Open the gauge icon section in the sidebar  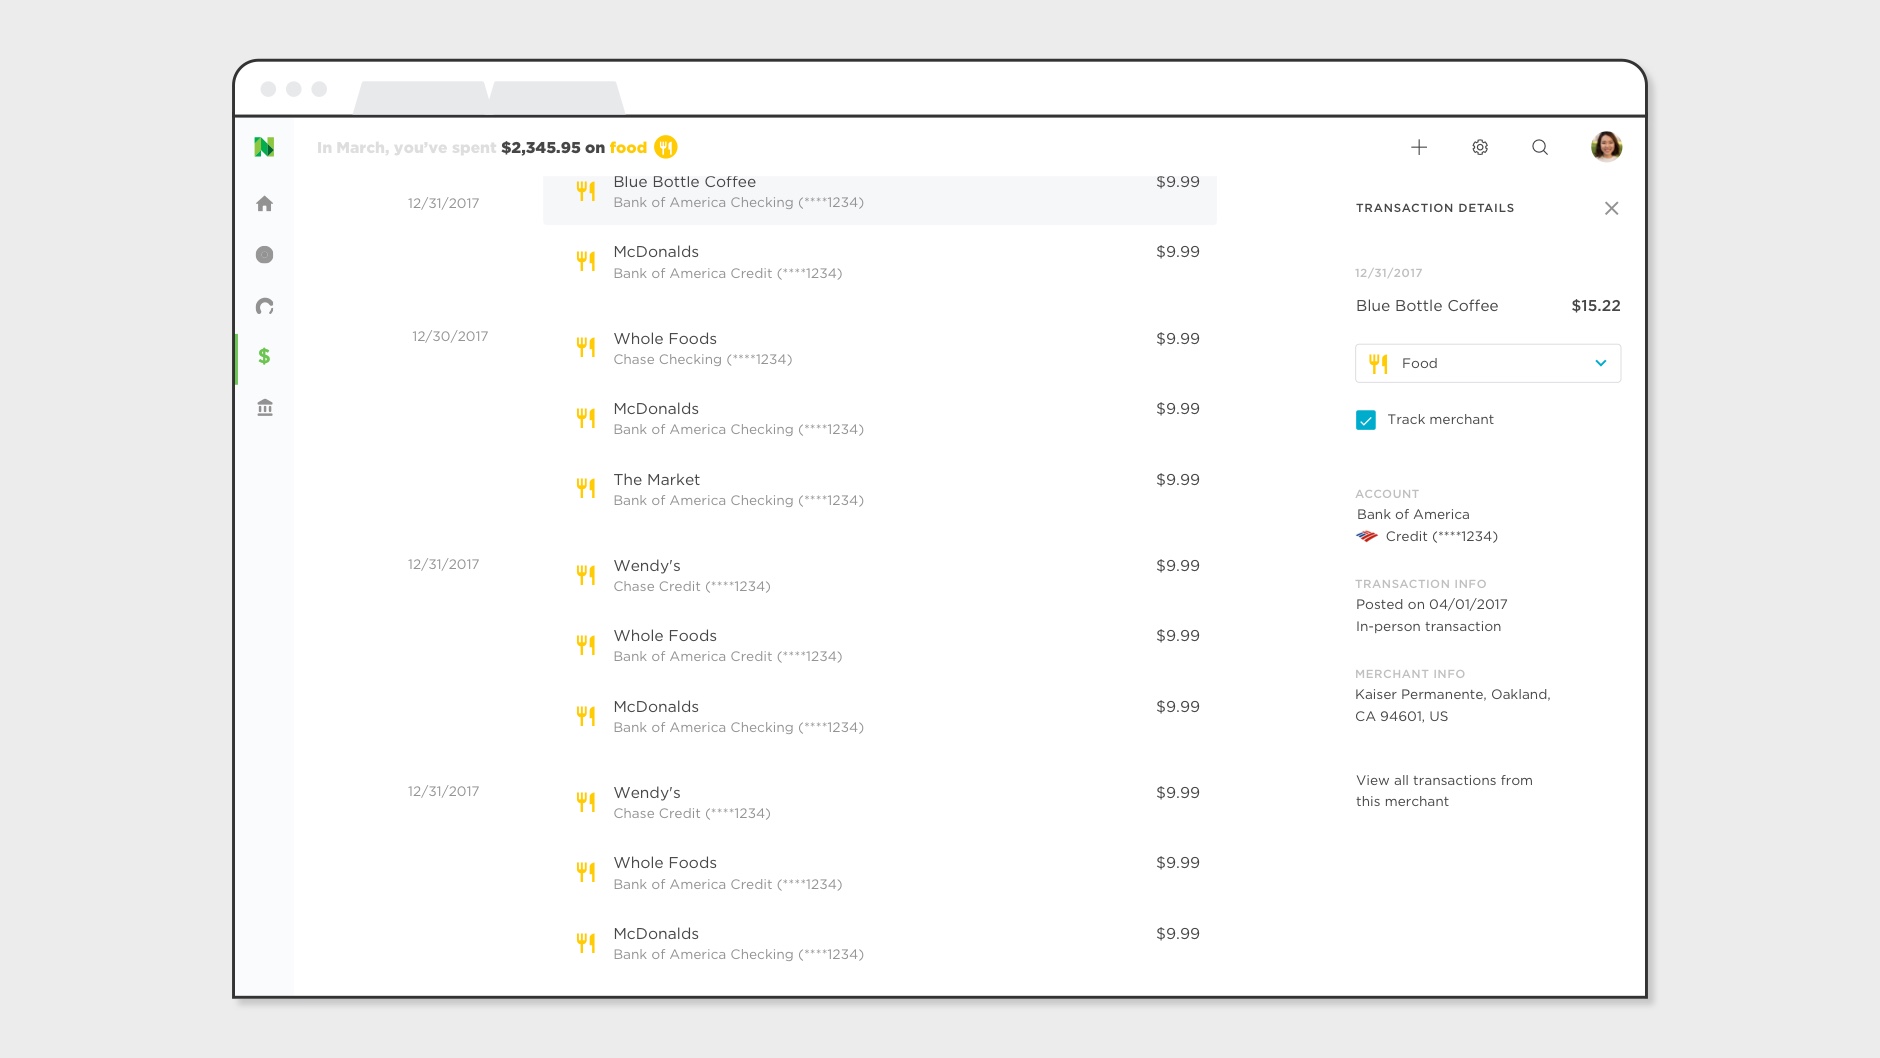(264, 306)
